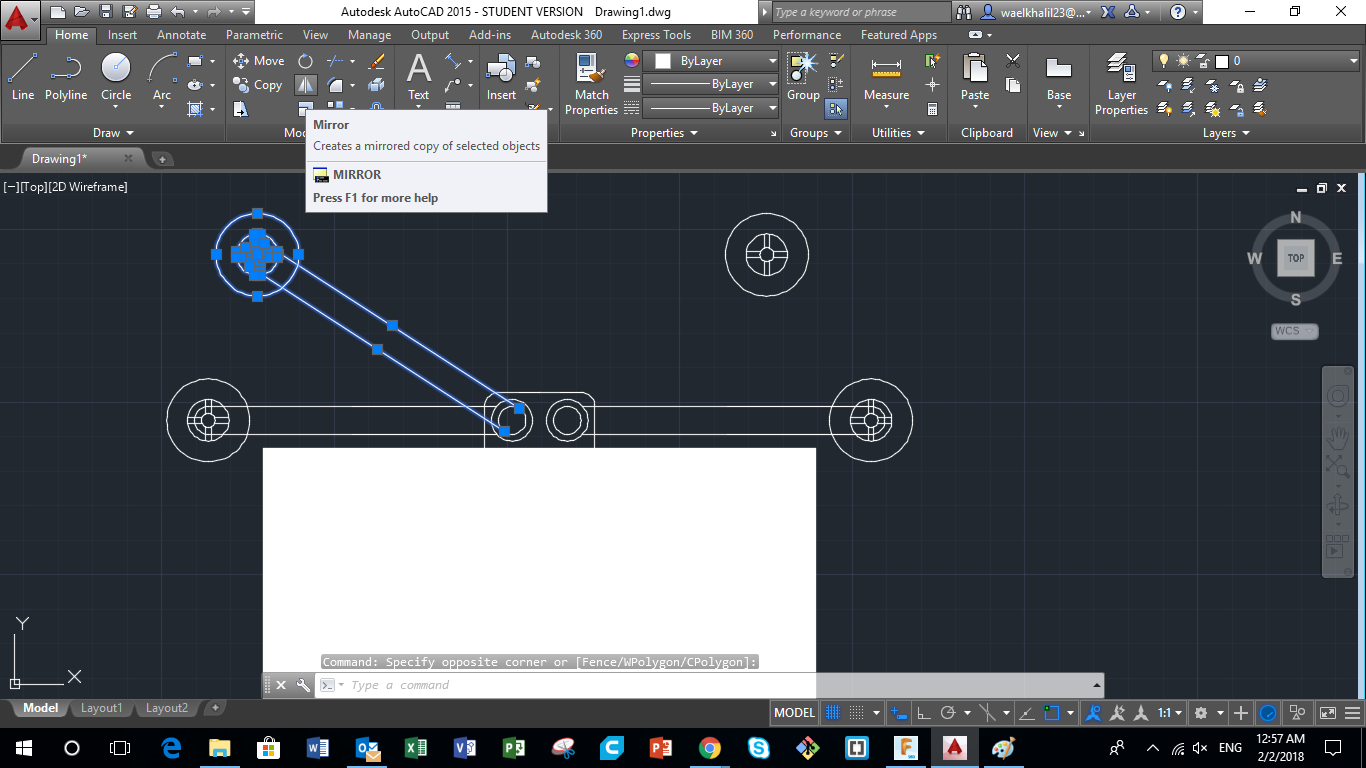Click the [Top] view control label

pyautogui.click(x=34, y=187)
